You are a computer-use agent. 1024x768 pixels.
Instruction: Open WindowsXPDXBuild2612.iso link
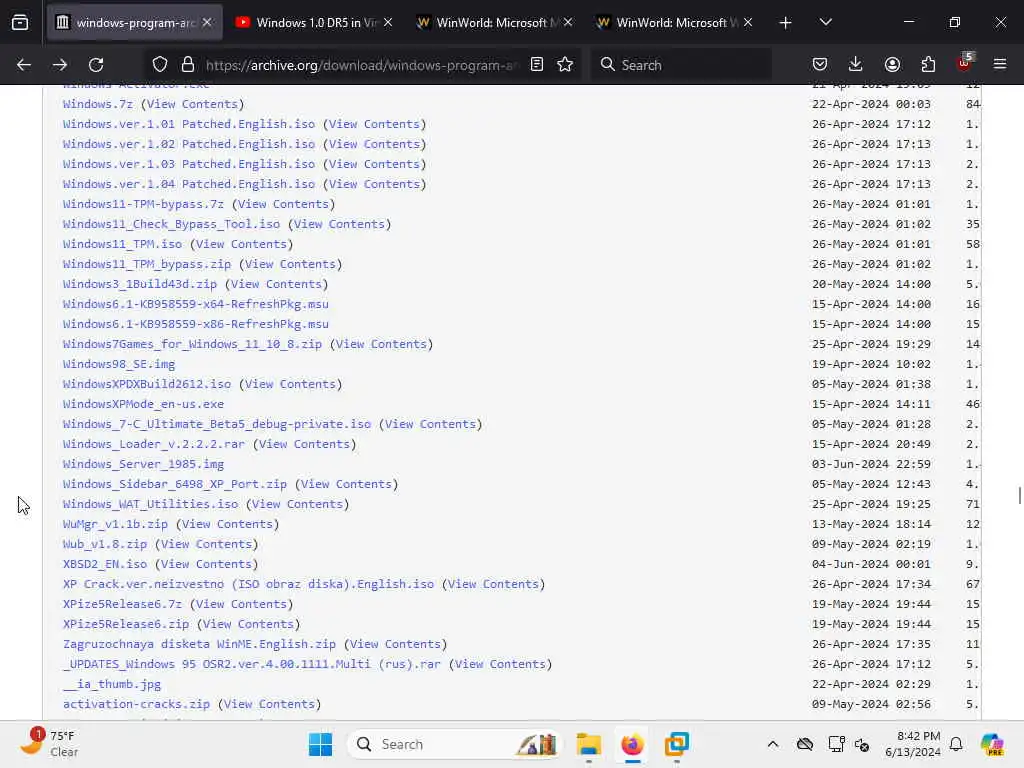pyautogui.click(x=147, y=384)
